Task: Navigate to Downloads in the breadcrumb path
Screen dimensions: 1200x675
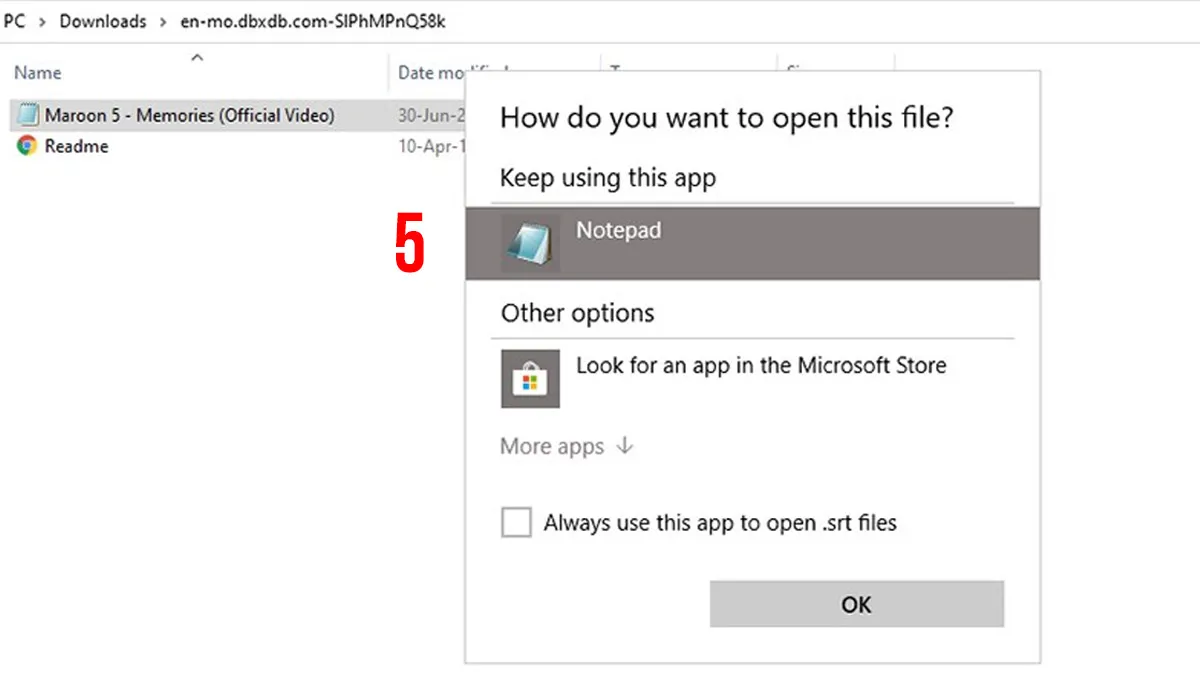Action: (x=103, y=21)
